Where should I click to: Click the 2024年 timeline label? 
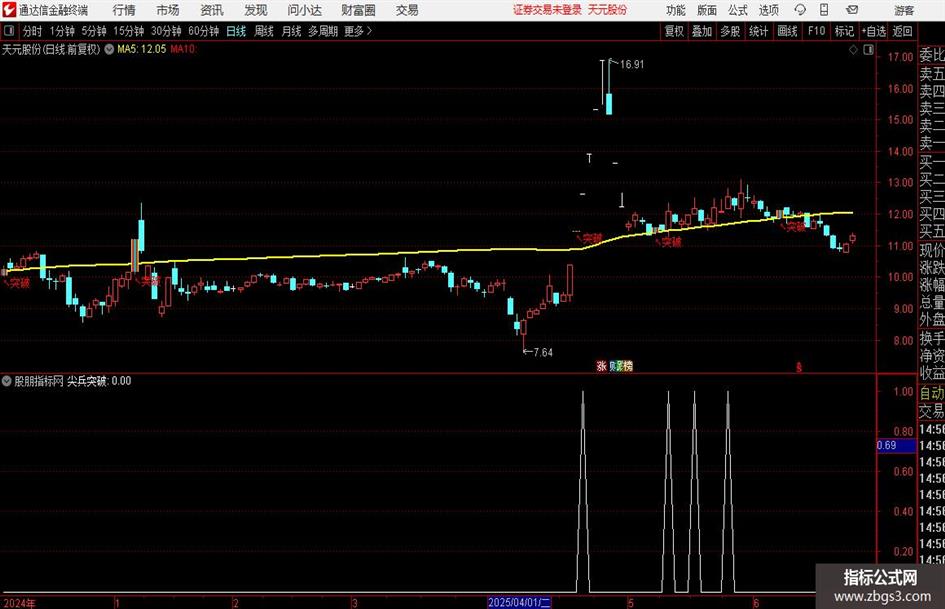pyautogui.click(x=19, y=603)
